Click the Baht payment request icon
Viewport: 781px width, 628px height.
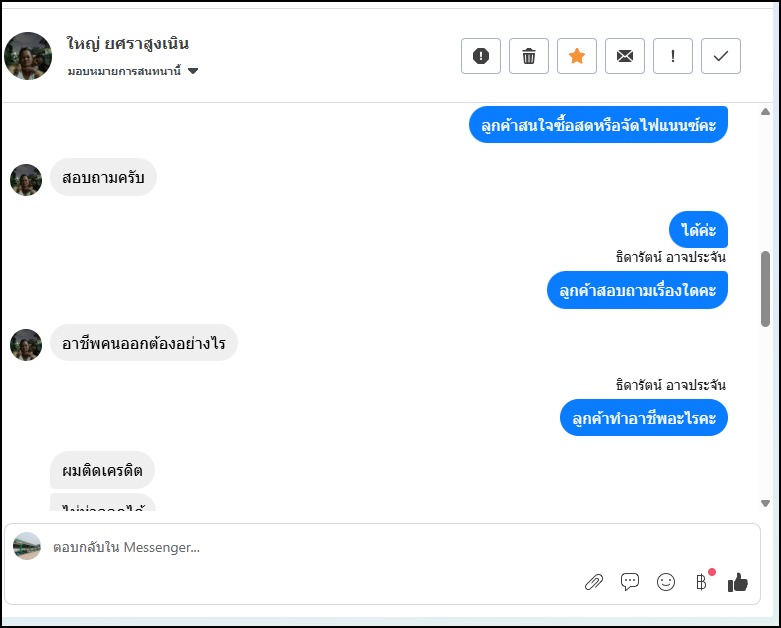(x=701, y=582)
